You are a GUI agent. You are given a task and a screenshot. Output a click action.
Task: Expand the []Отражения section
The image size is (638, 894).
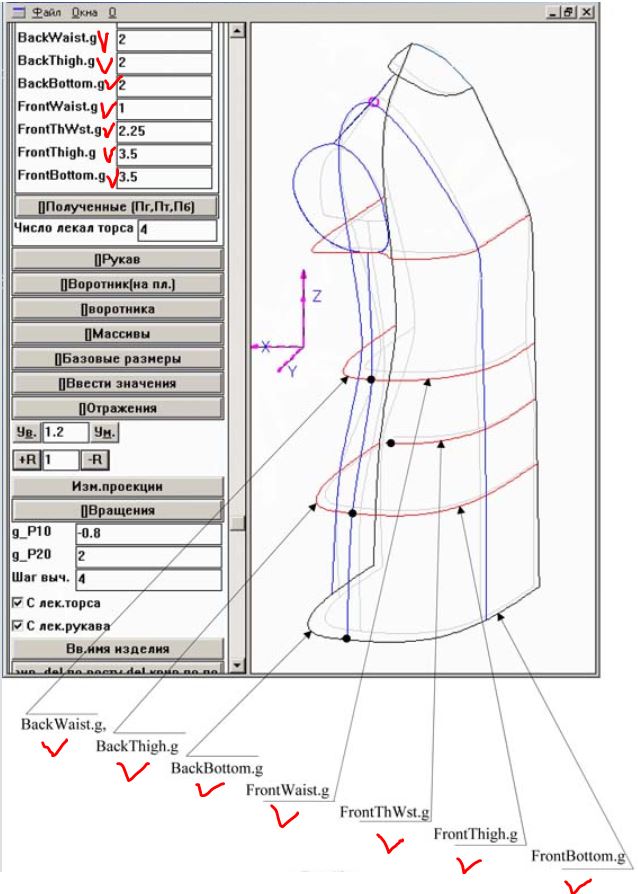coord(117,408)
